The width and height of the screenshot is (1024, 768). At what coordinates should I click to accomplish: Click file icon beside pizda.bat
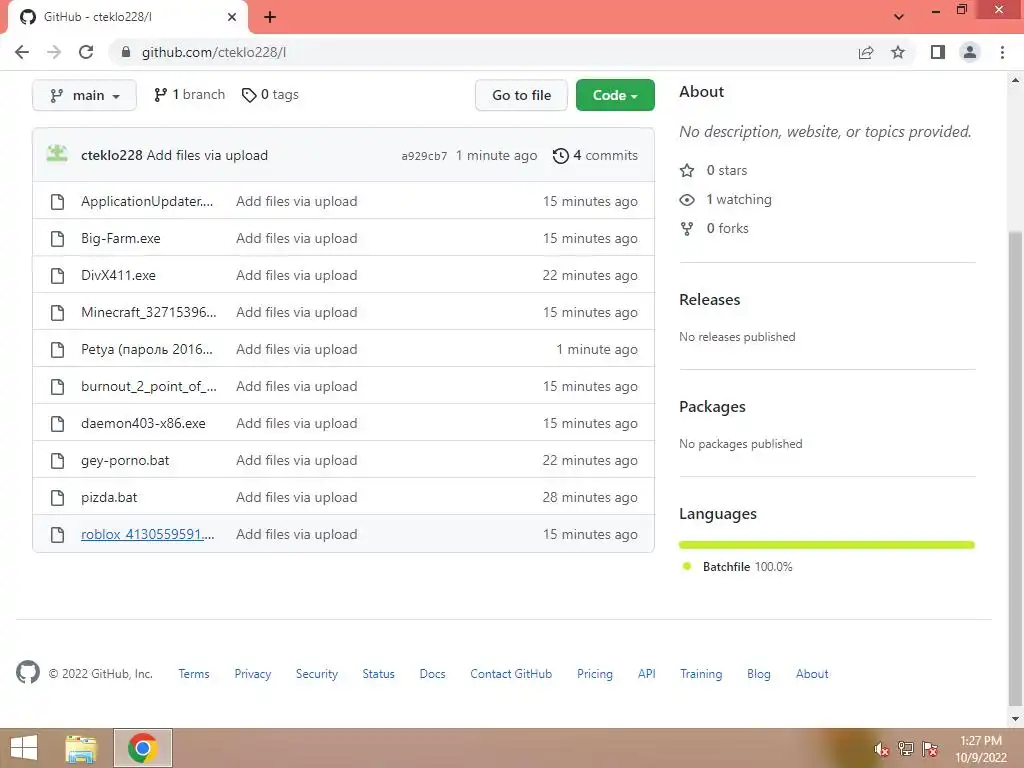[x=57, y=497]
